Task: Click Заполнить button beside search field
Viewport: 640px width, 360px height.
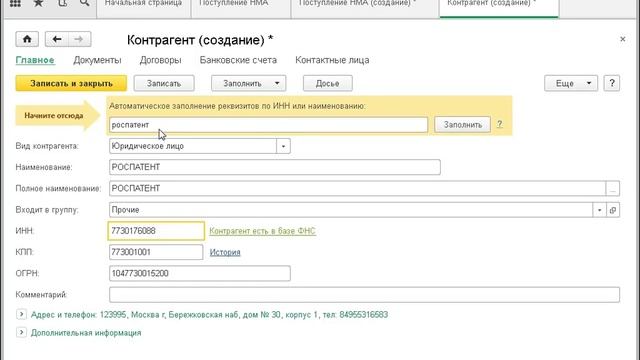Action: (x=462, y=124)
